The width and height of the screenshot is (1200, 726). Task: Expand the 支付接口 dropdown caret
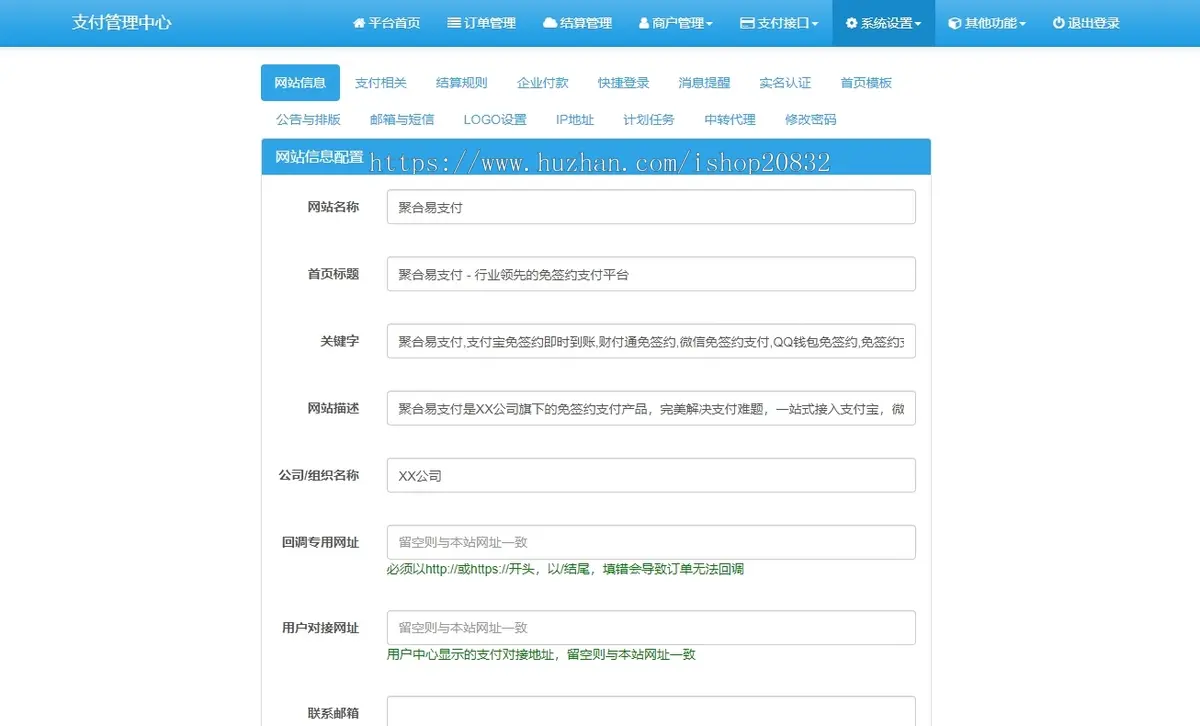coord(815,24)
